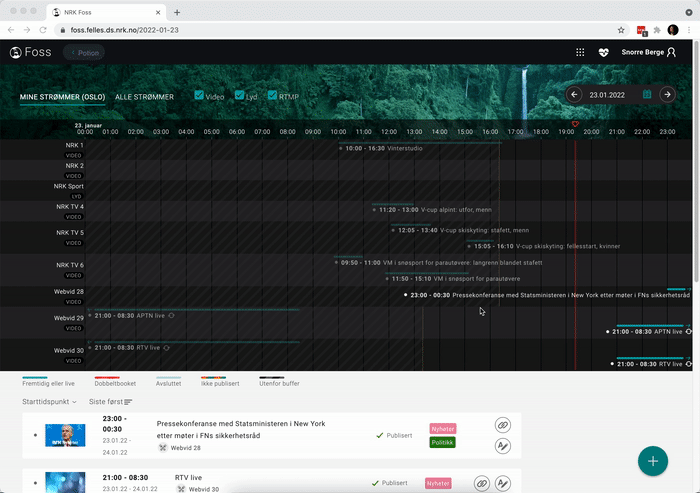Viewport: 700px width, 493px height.
Task: Select evening 21:00 APTN live event
Action: [647, 332]
